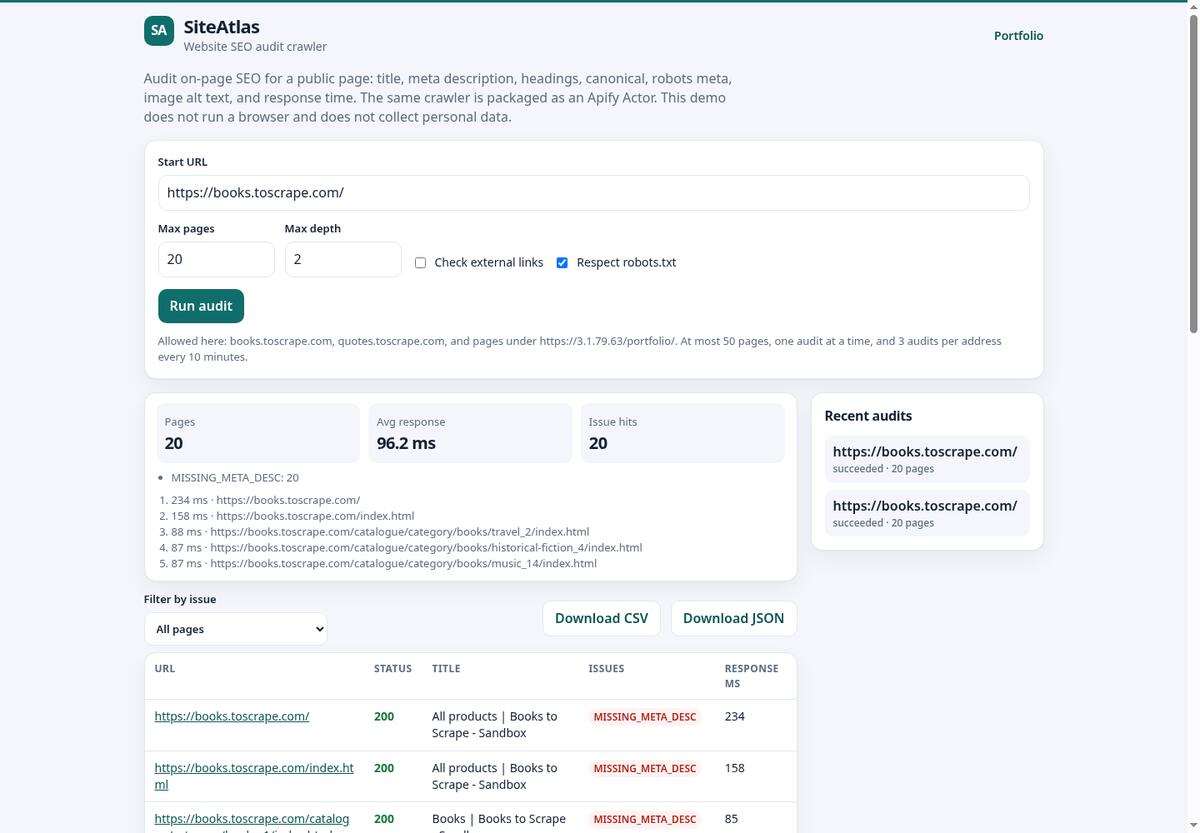
Task: Click MISSING_META_DESC badge in the 234 ms row
Action: [645, 717]
